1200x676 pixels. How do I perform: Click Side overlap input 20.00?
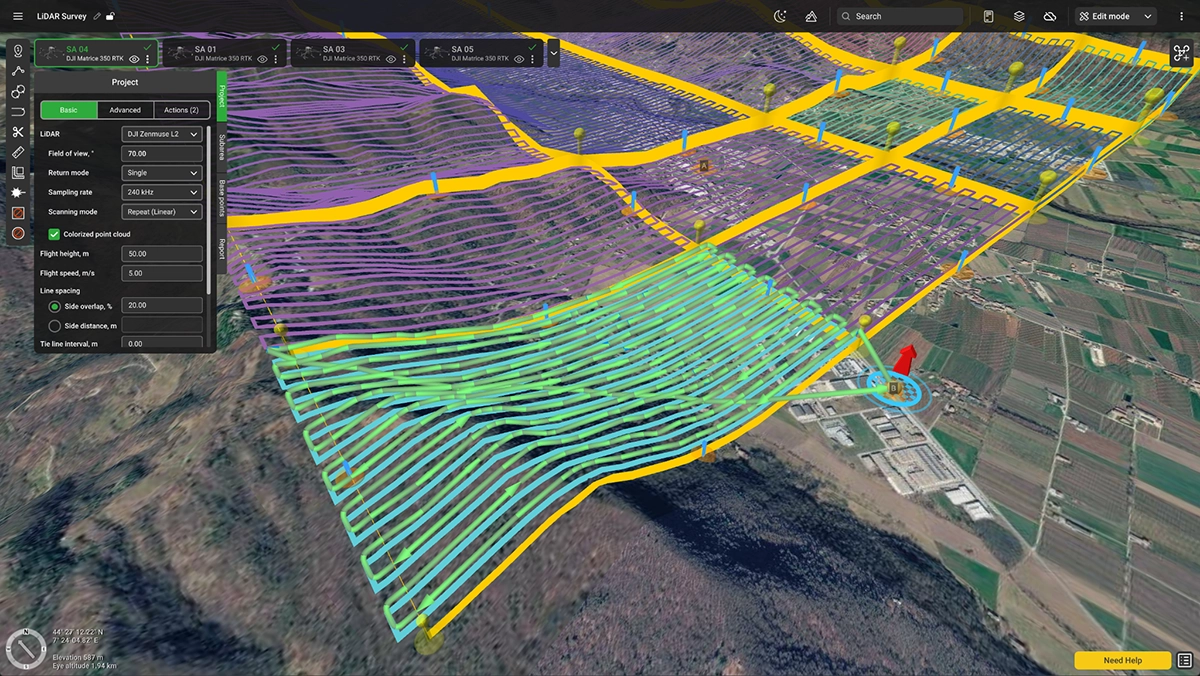pos(161,305)
